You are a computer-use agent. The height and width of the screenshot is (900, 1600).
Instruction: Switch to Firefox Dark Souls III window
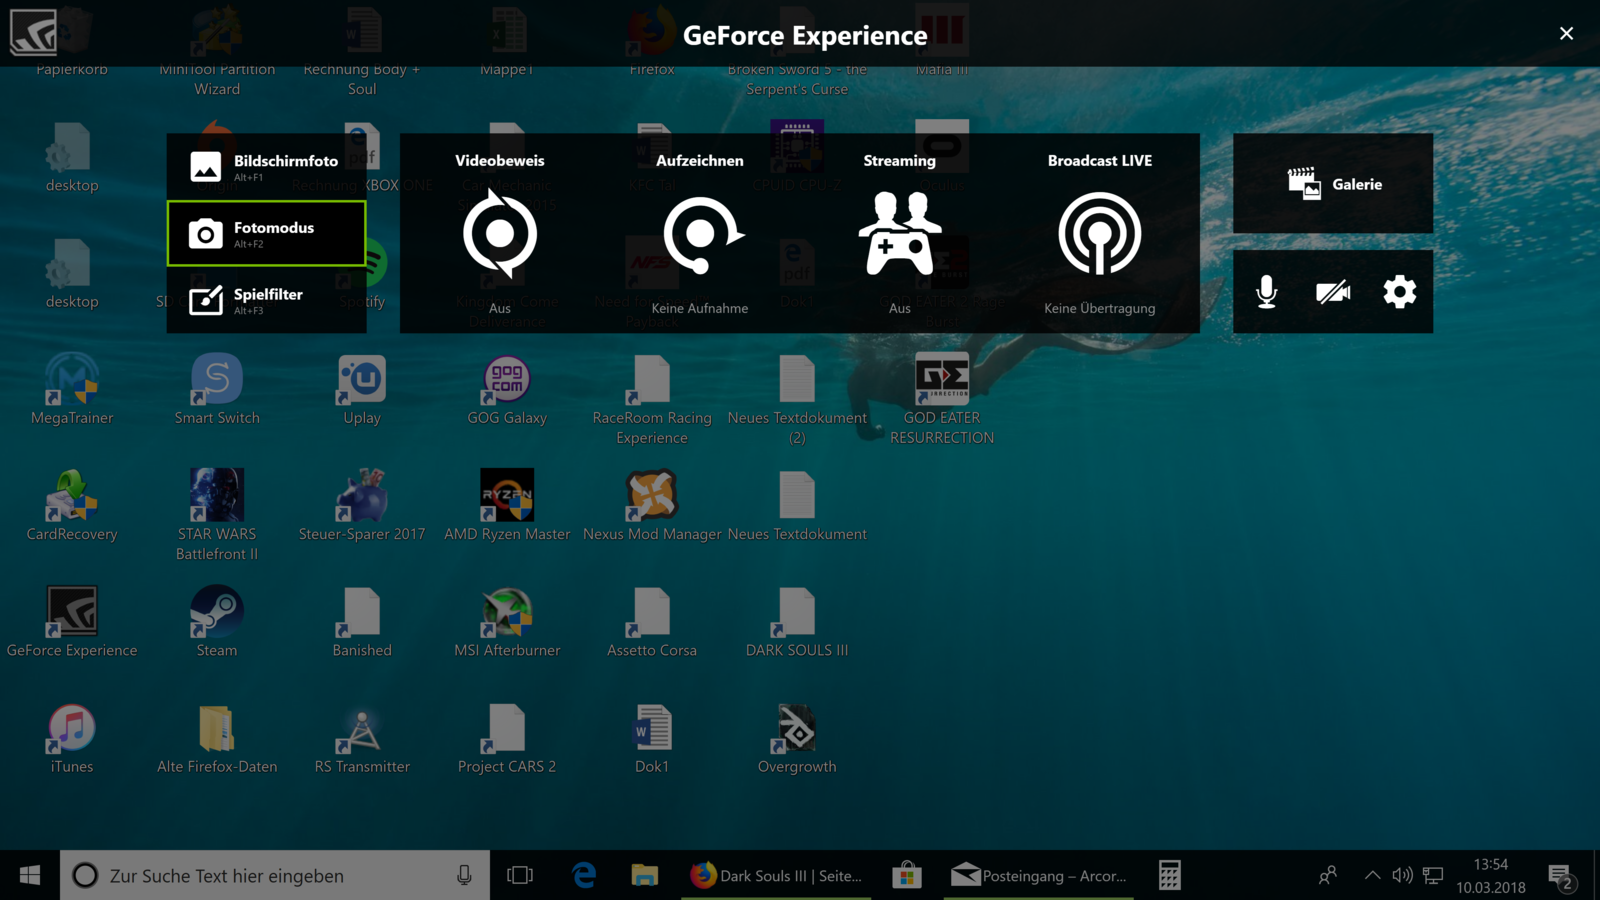pyautogui.click(x=776, y=875)
